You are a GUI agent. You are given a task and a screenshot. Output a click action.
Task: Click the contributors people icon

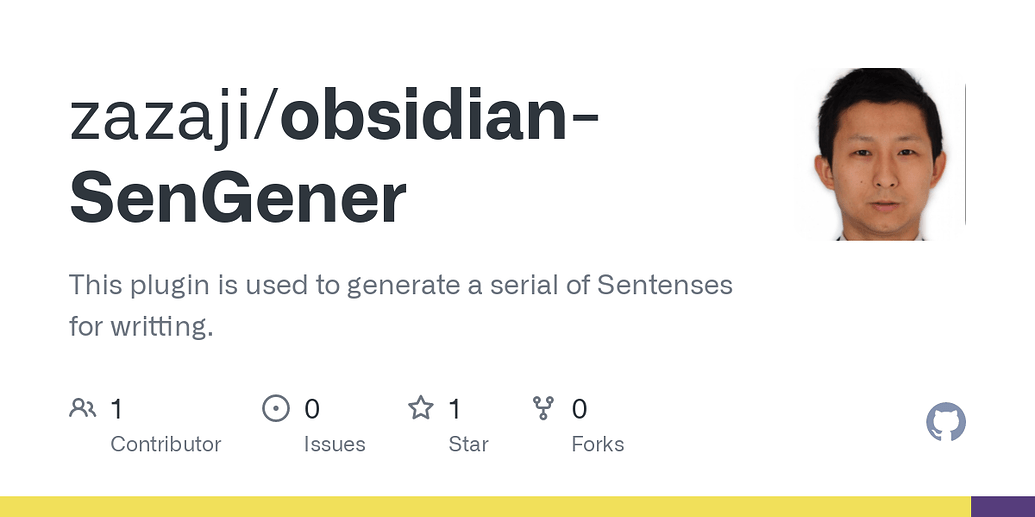tap(82, 408)
